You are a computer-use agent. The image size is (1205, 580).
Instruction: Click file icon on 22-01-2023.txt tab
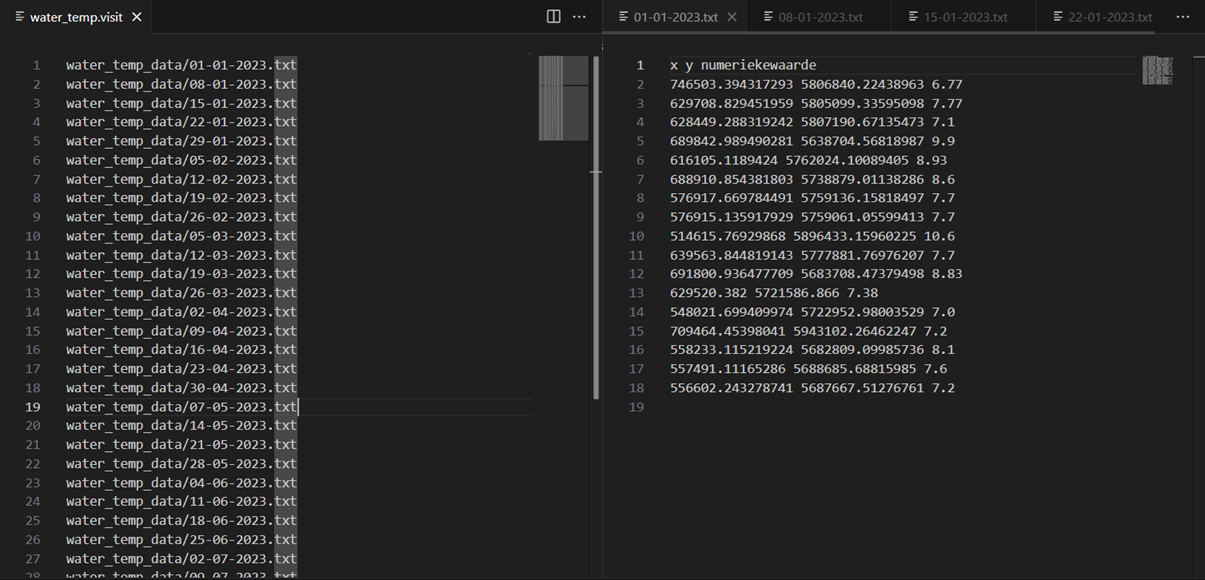(1058, 17)
